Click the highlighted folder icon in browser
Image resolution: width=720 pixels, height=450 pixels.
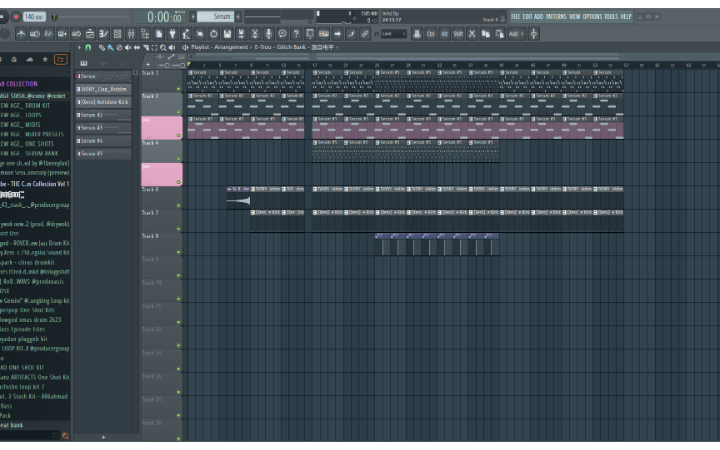pos(60,59)
